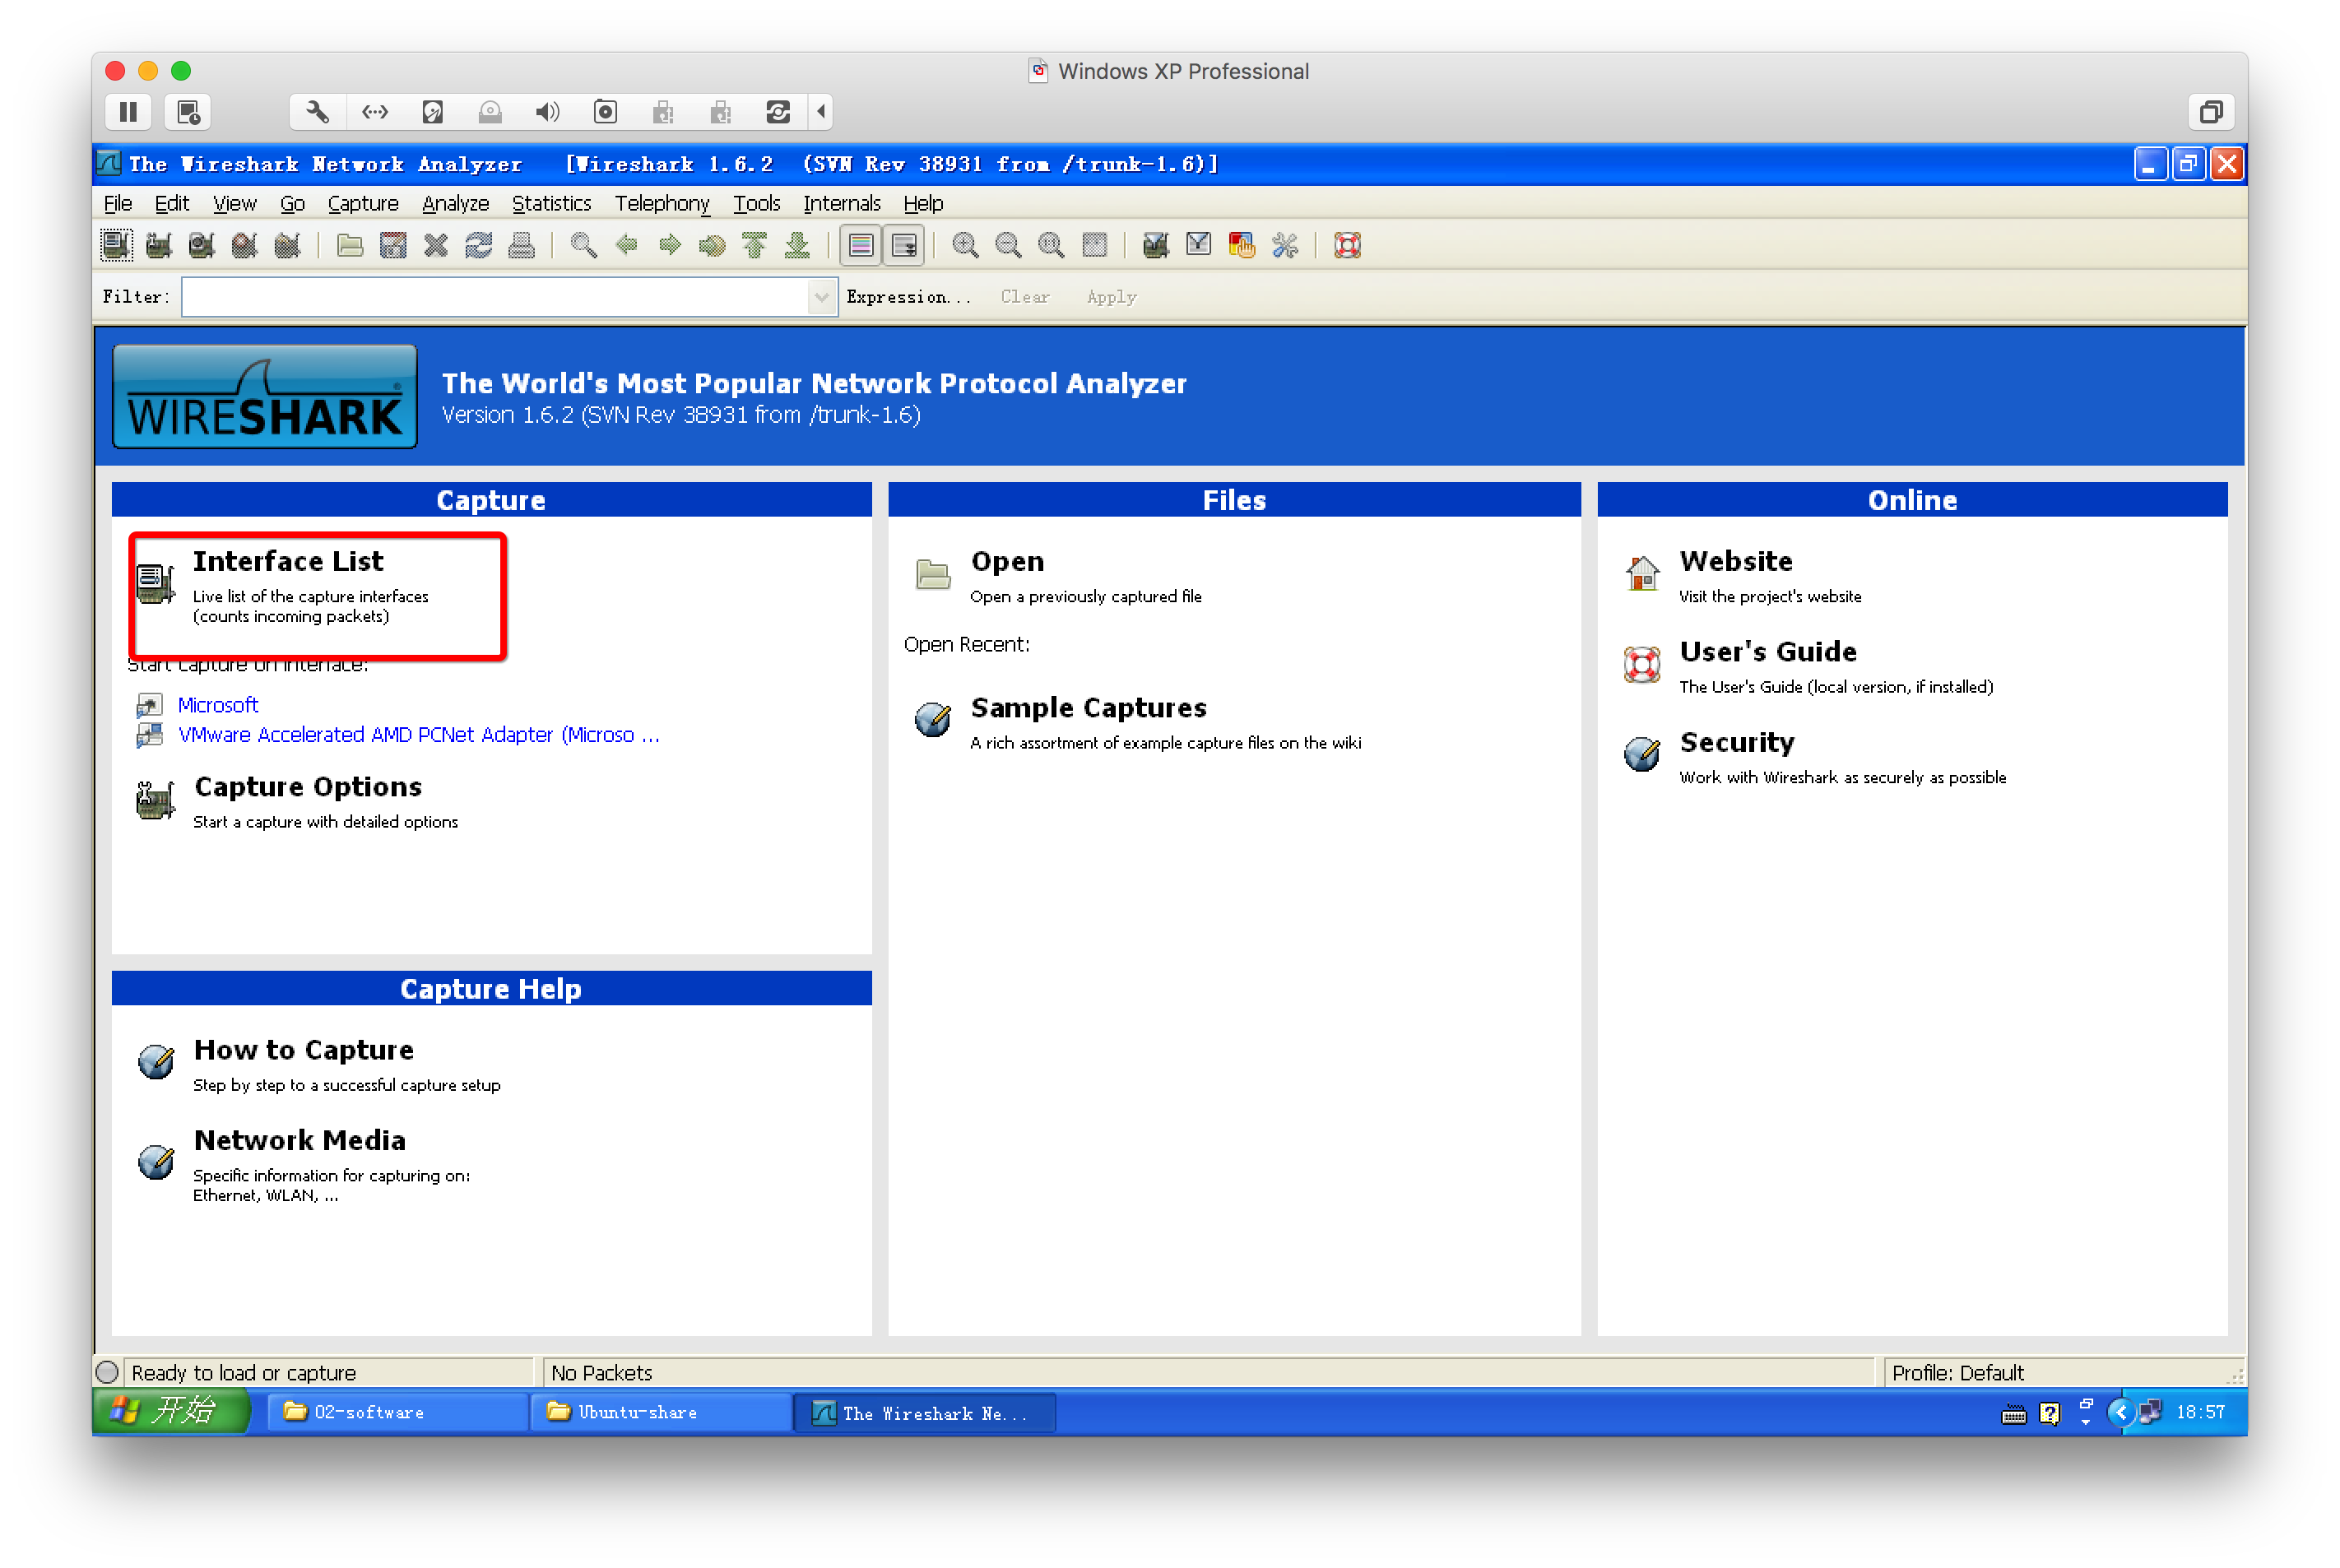Click into the Filter text field
This screenshot has height=1568, width=2340.
(x=495, y=297)
